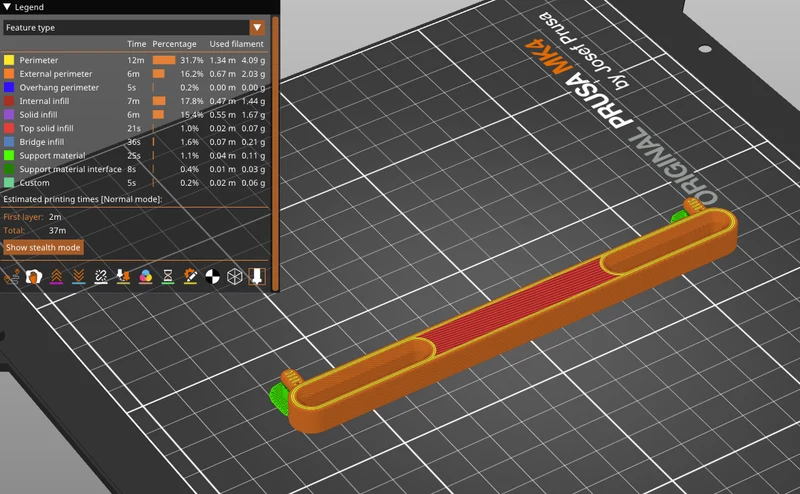Toggle blue Overhang perimeter swatch
The height and width of the screenshot is (494, 800).
[9, 87]
